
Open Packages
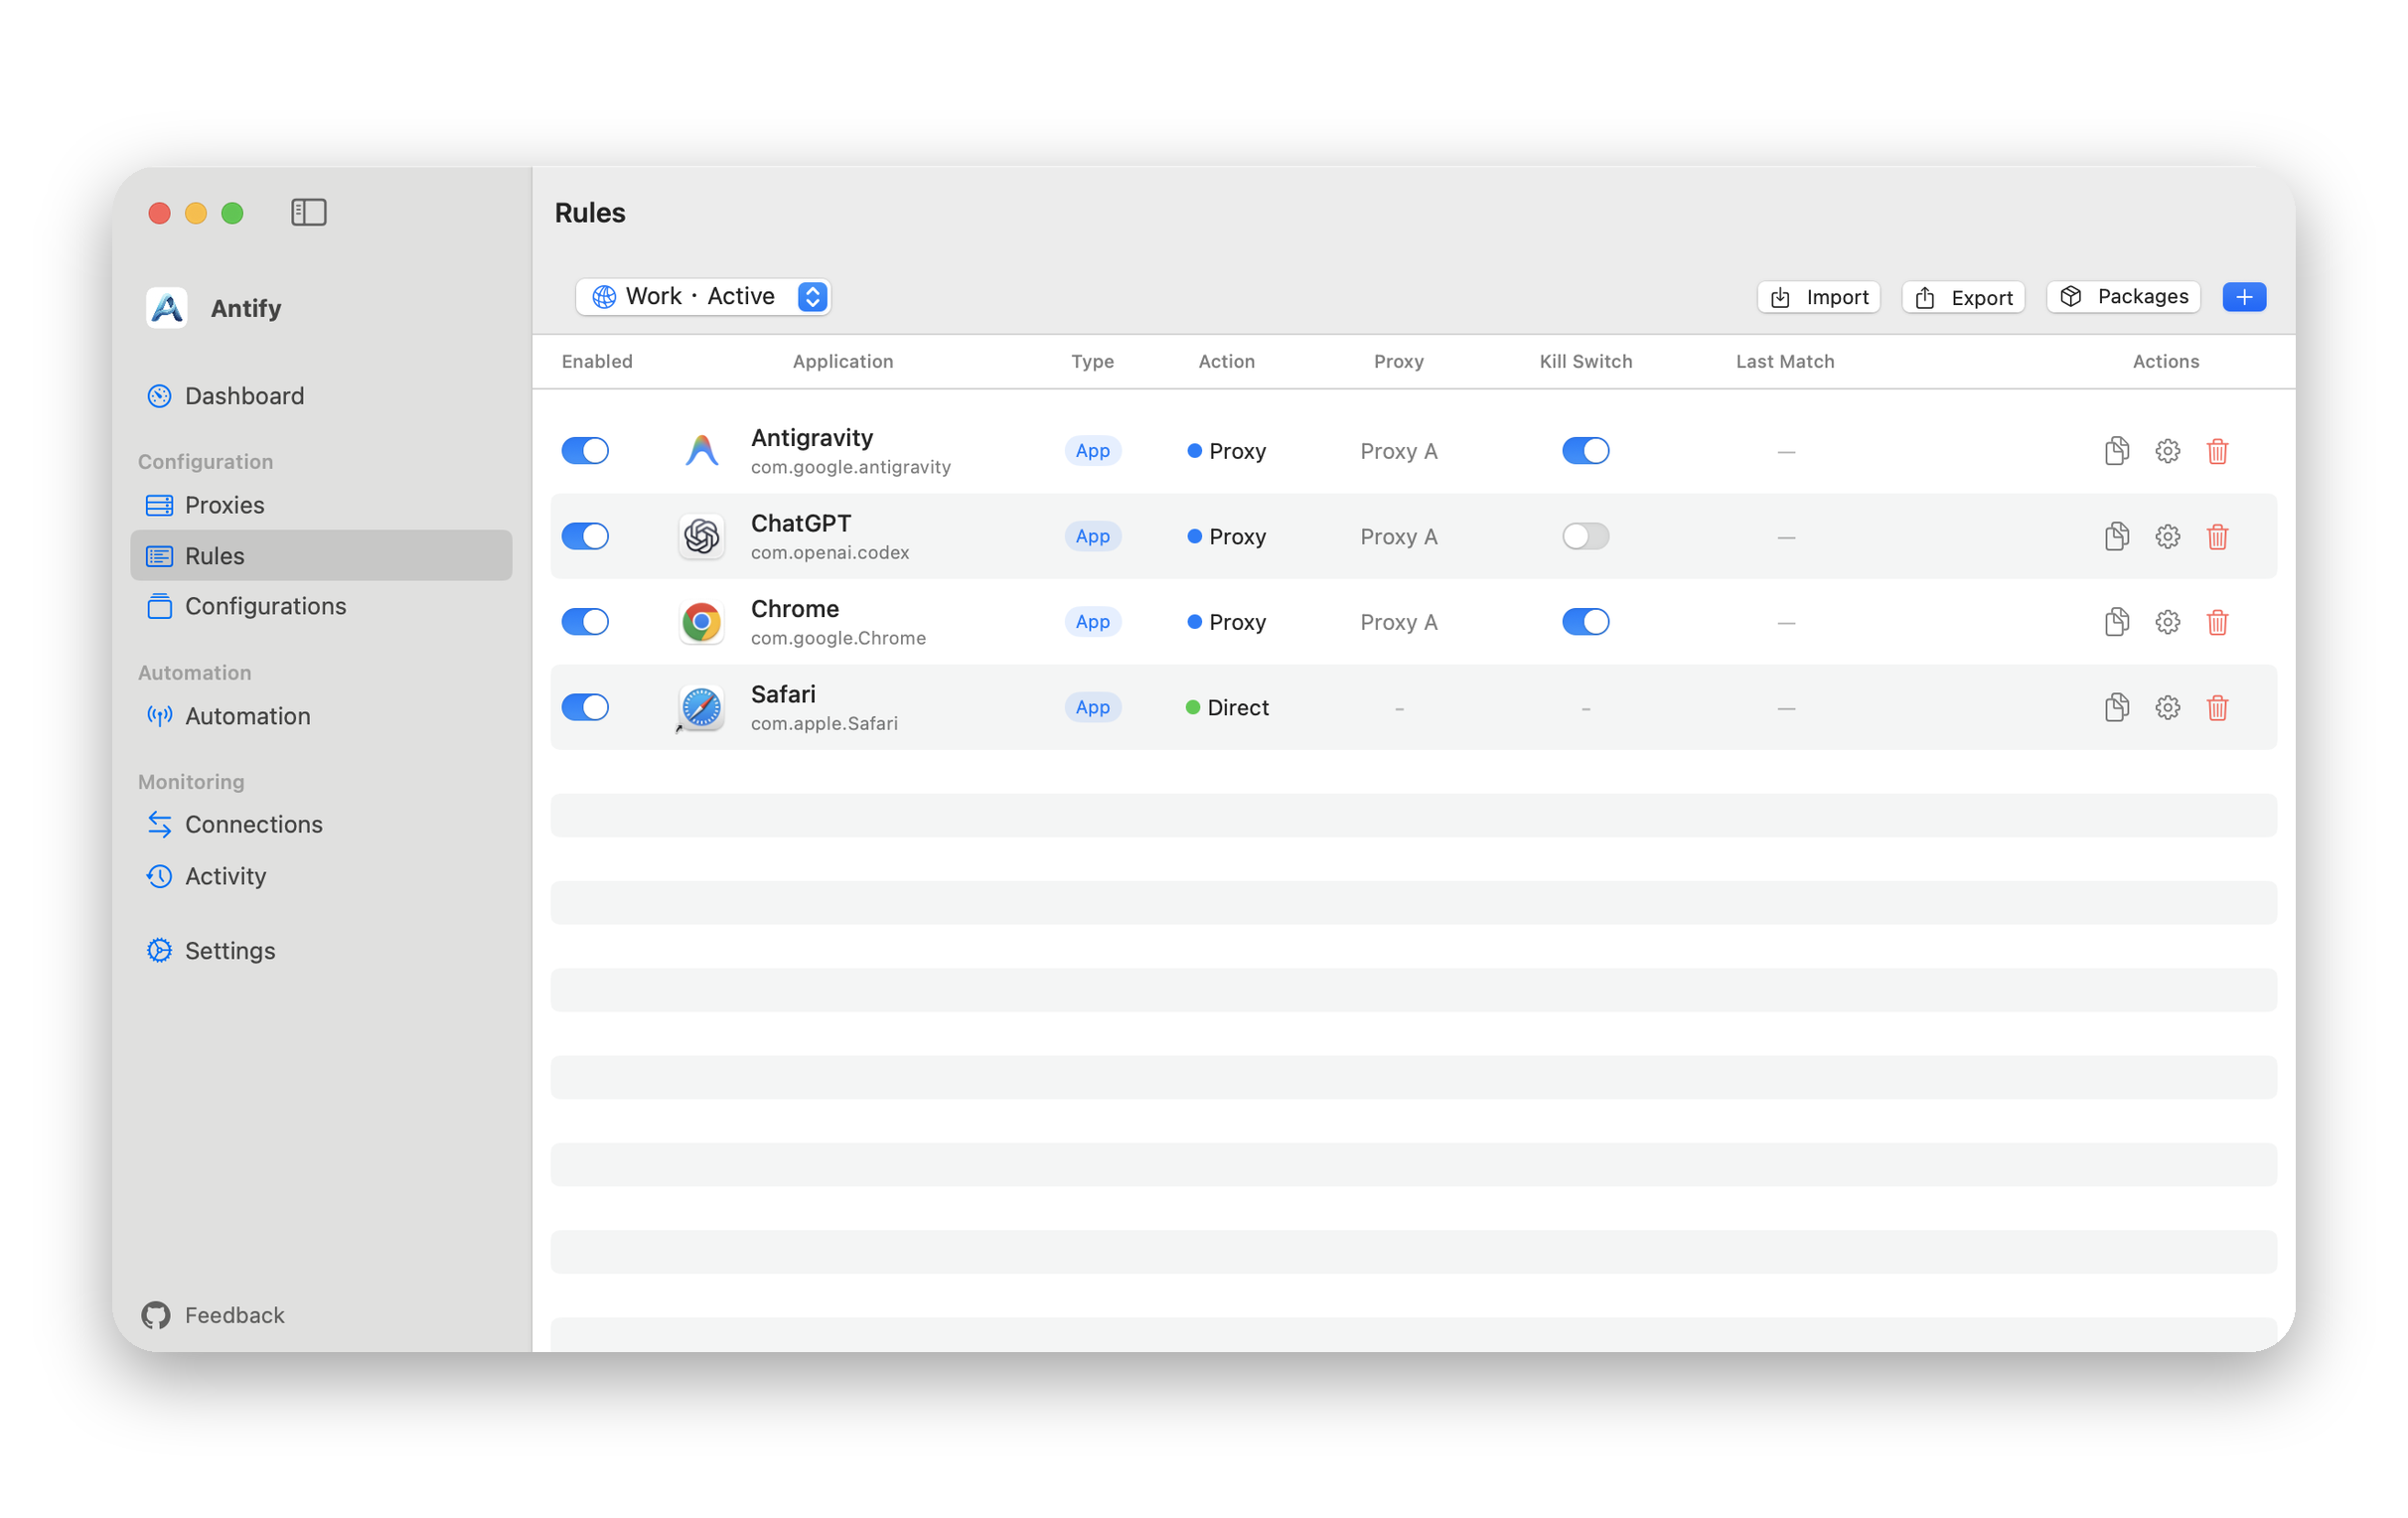[x=2123, y=297]
